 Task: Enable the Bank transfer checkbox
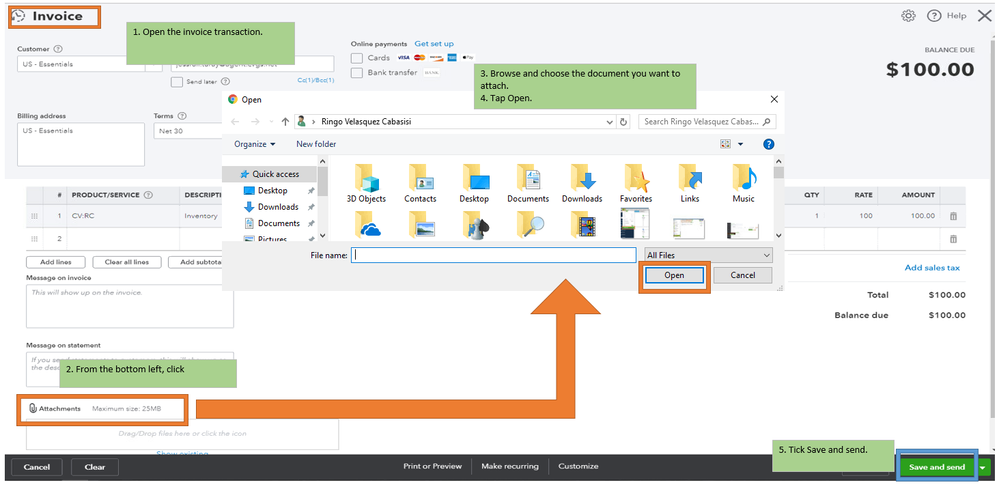click(x=357, y=73)
